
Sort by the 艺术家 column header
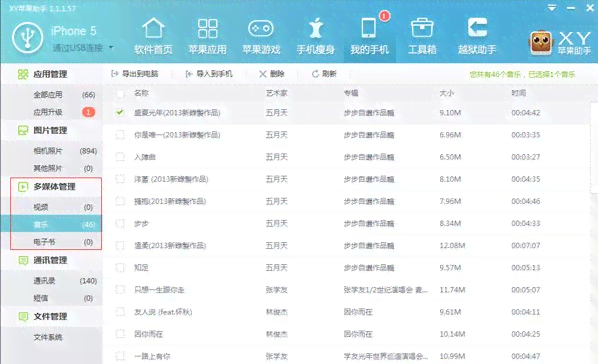[x=276, y=93]
